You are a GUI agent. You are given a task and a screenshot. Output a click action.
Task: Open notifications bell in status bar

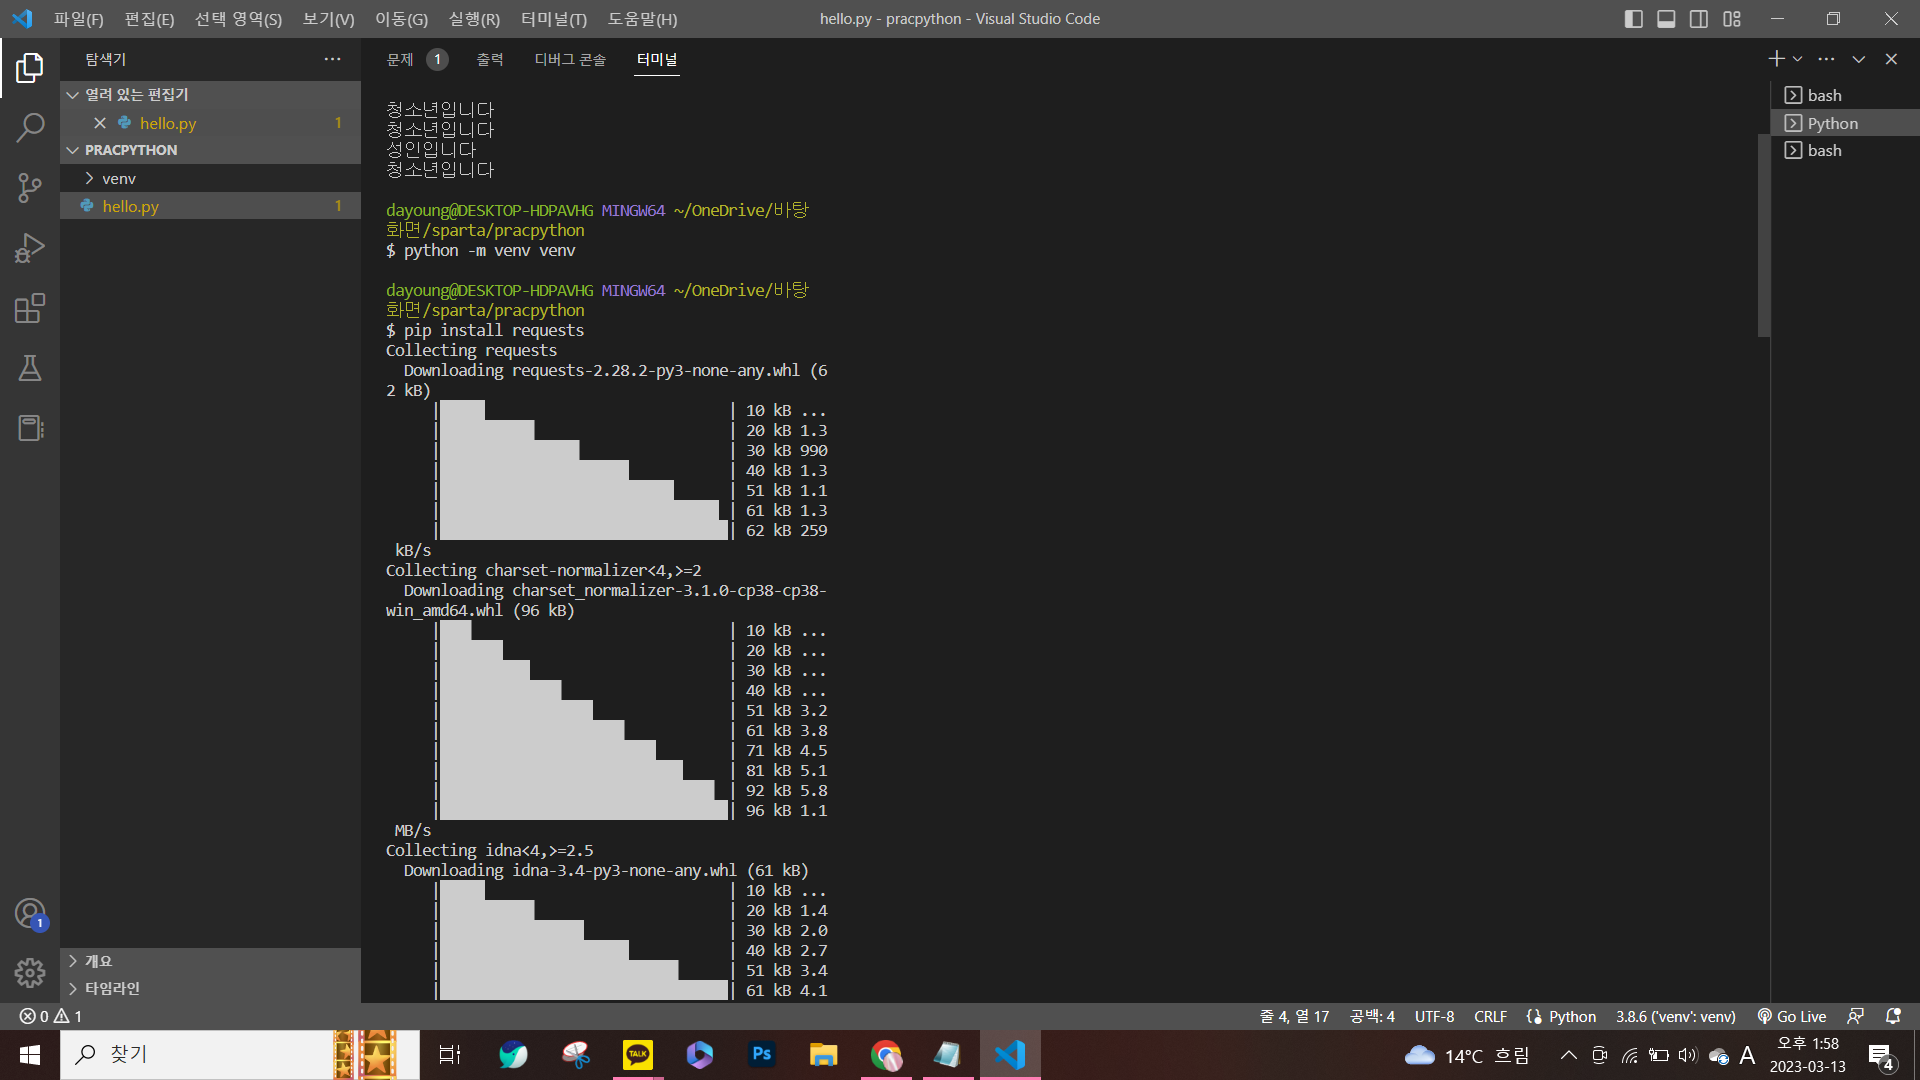(x=1893, y=1016)
